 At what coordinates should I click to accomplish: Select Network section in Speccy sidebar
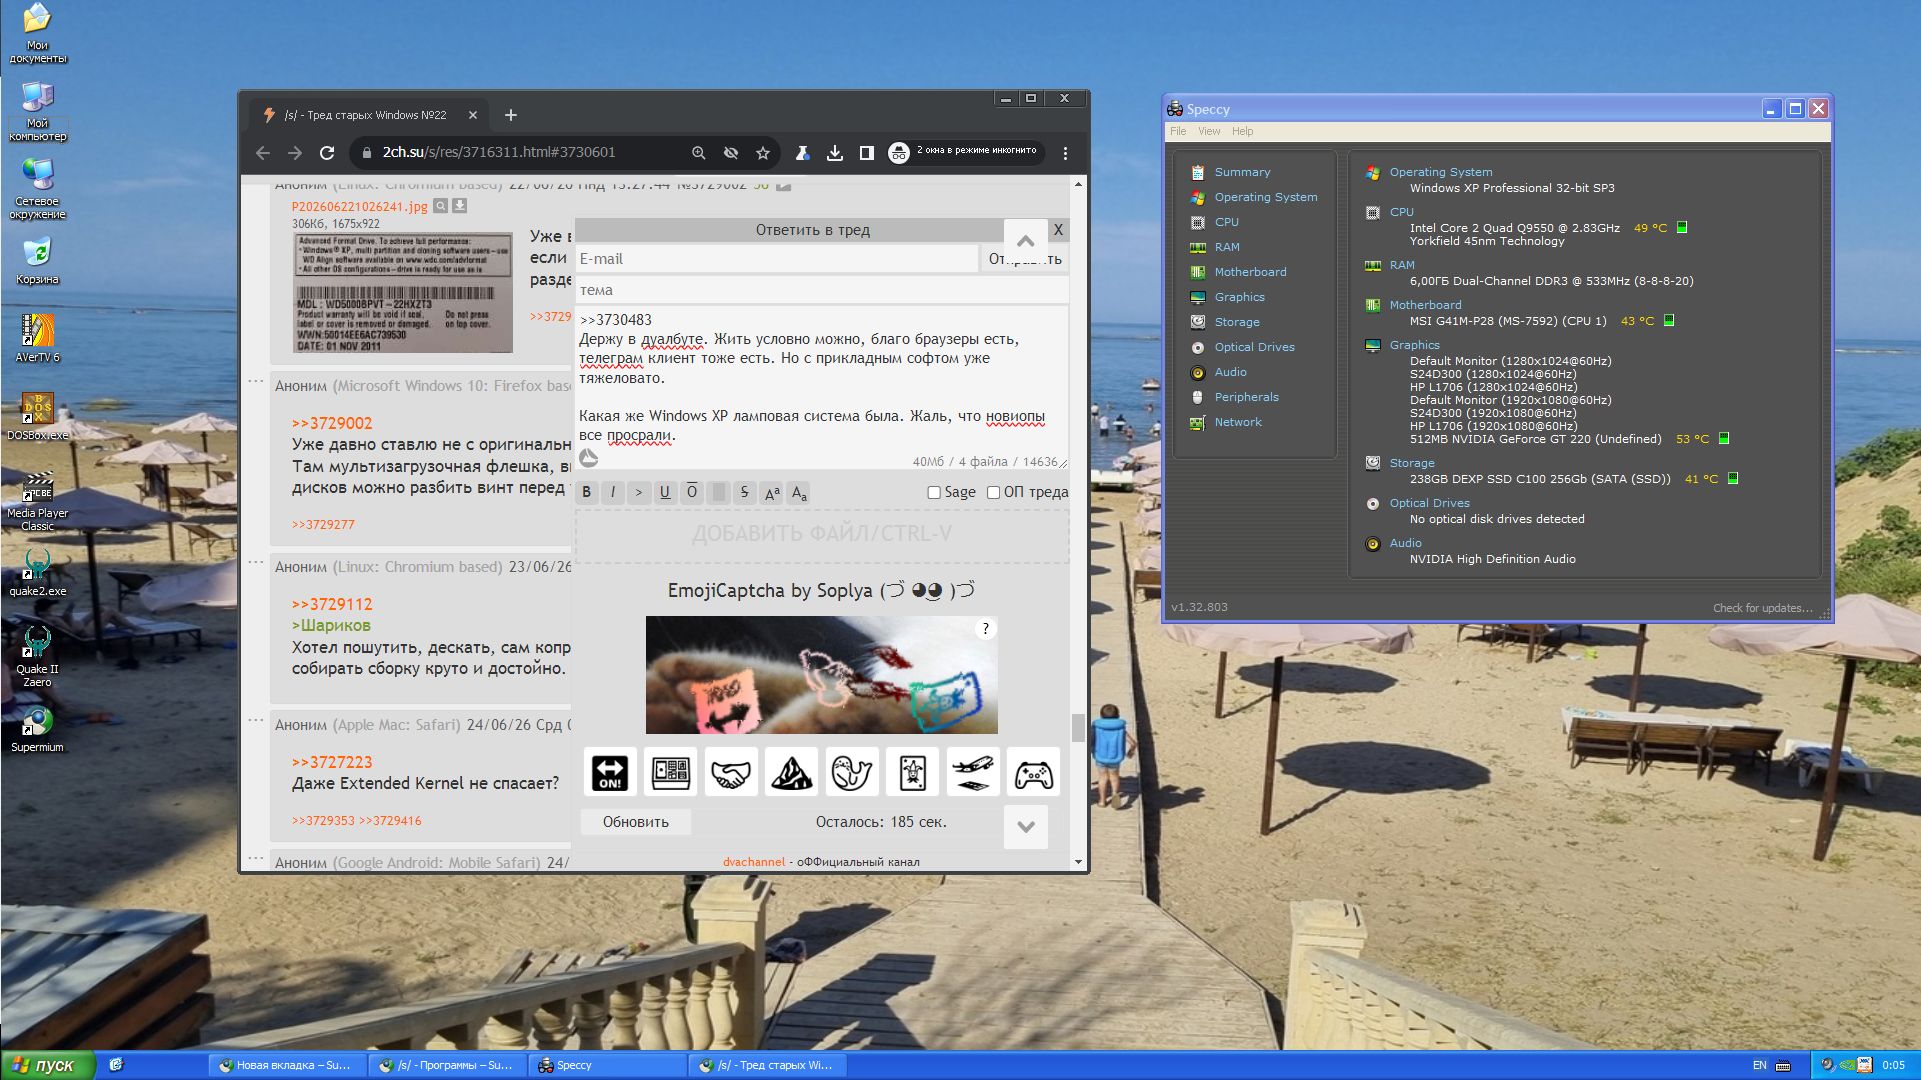coord(1237,422)
